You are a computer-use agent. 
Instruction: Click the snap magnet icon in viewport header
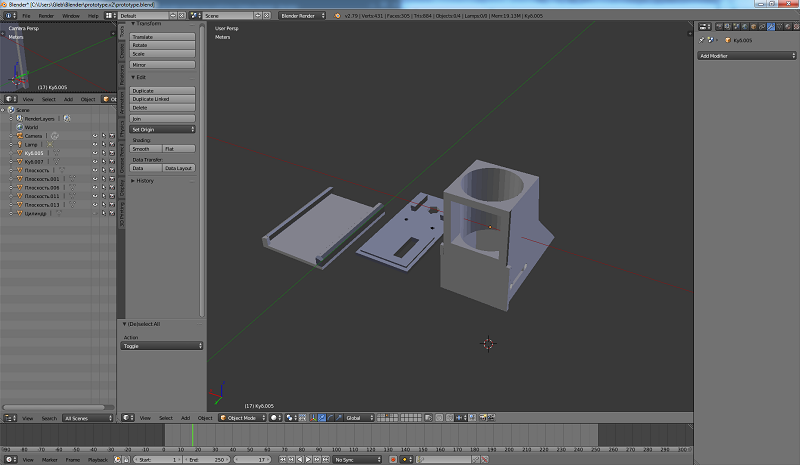coord(449,418)
